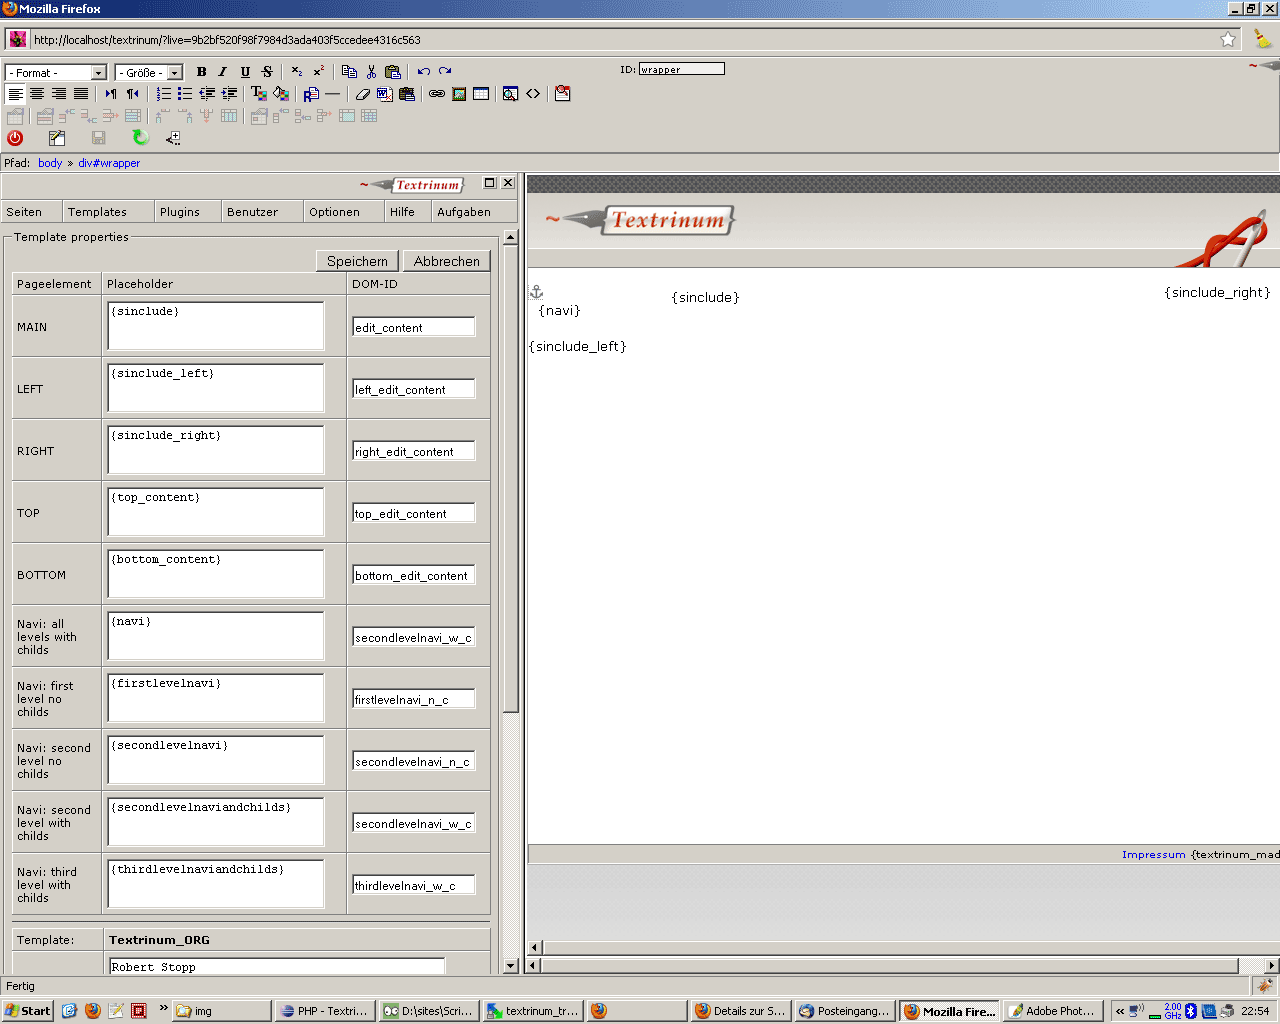1280x1024 pixels.
Task: Bookmark page with the star icon
Action: (1228, 39)
